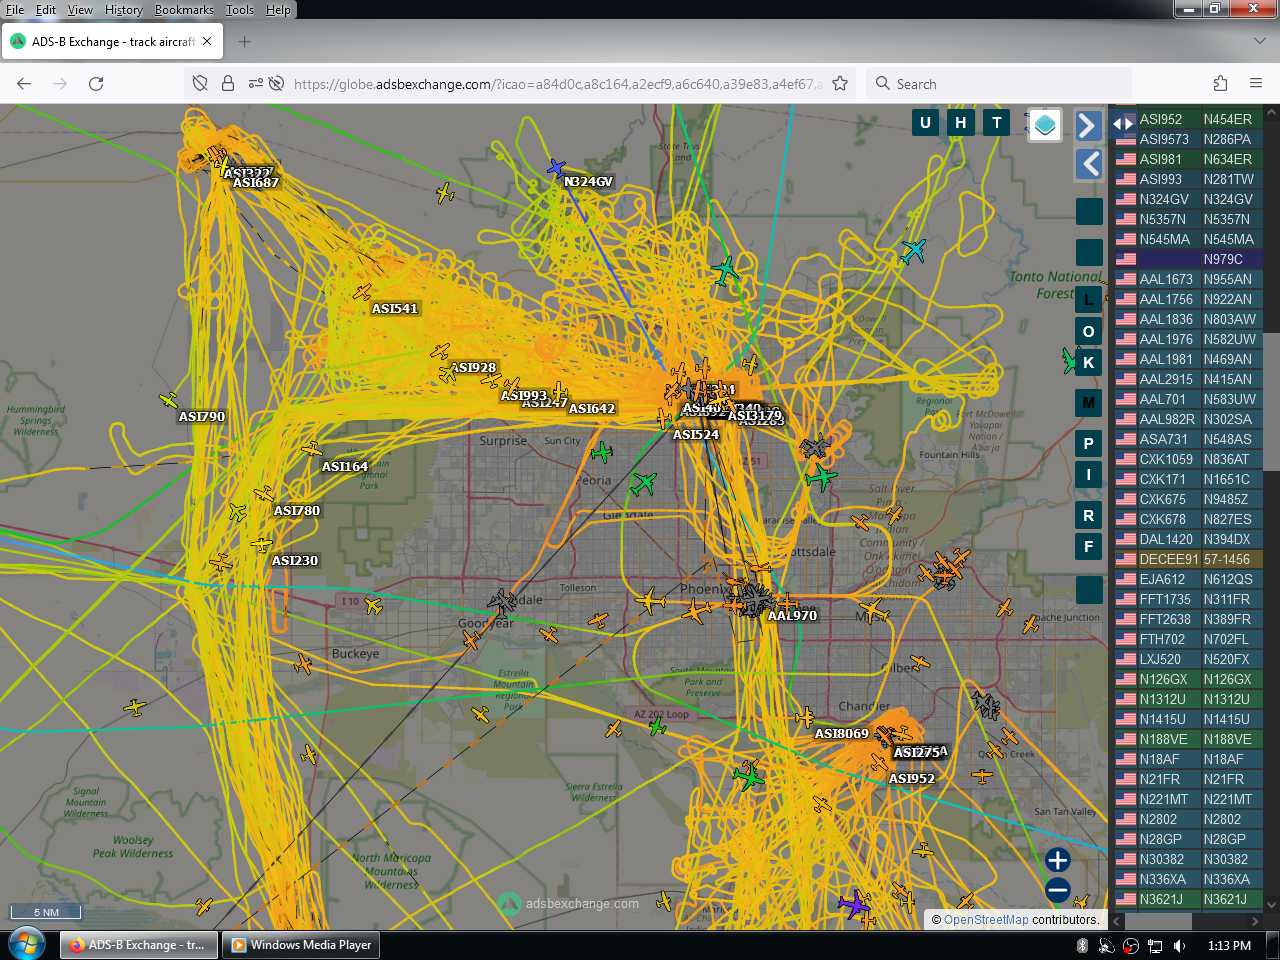
Task: Zoom in with the plus button
Action: coord(1057,860)
